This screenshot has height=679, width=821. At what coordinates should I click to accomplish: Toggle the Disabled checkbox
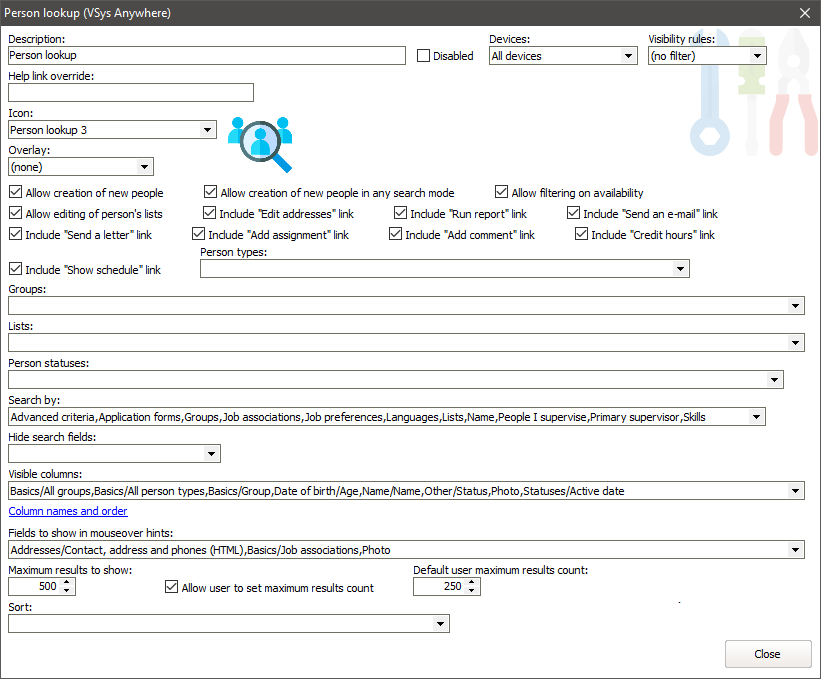coord(424,56)
